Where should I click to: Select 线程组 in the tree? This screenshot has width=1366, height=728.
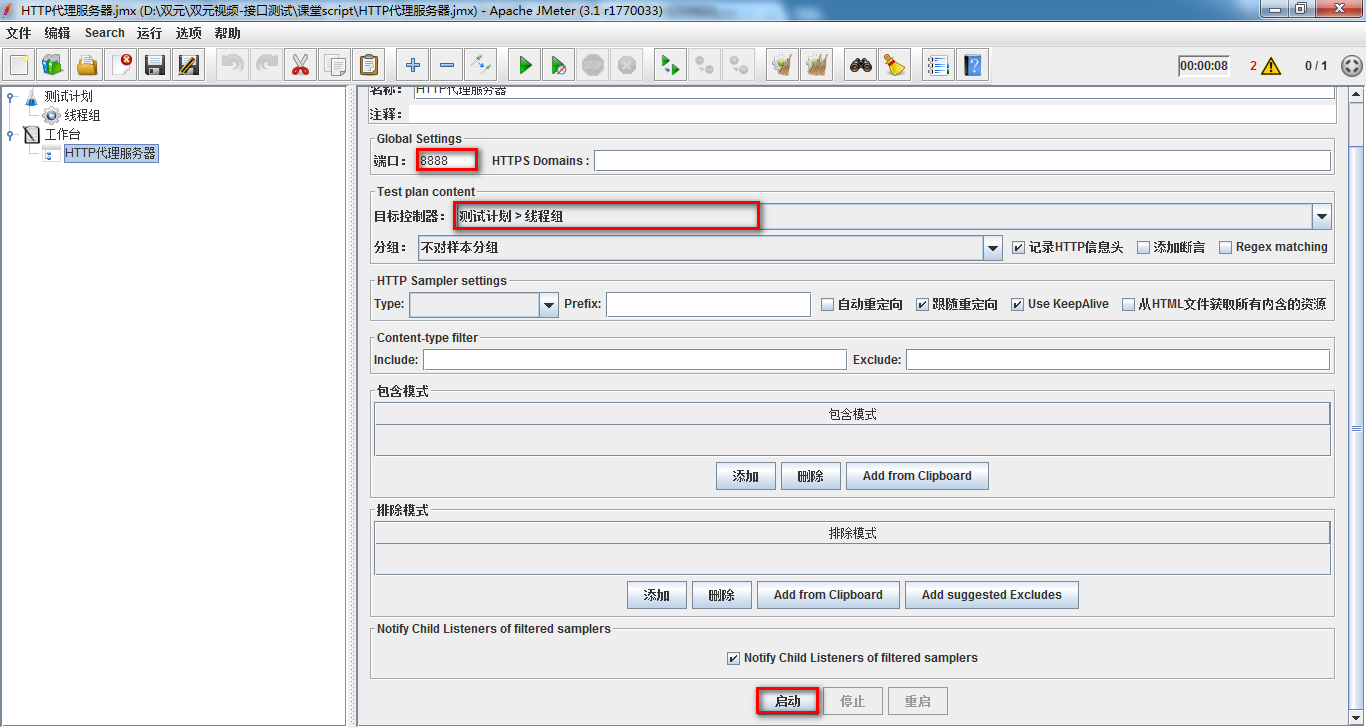tap(82, 115)
